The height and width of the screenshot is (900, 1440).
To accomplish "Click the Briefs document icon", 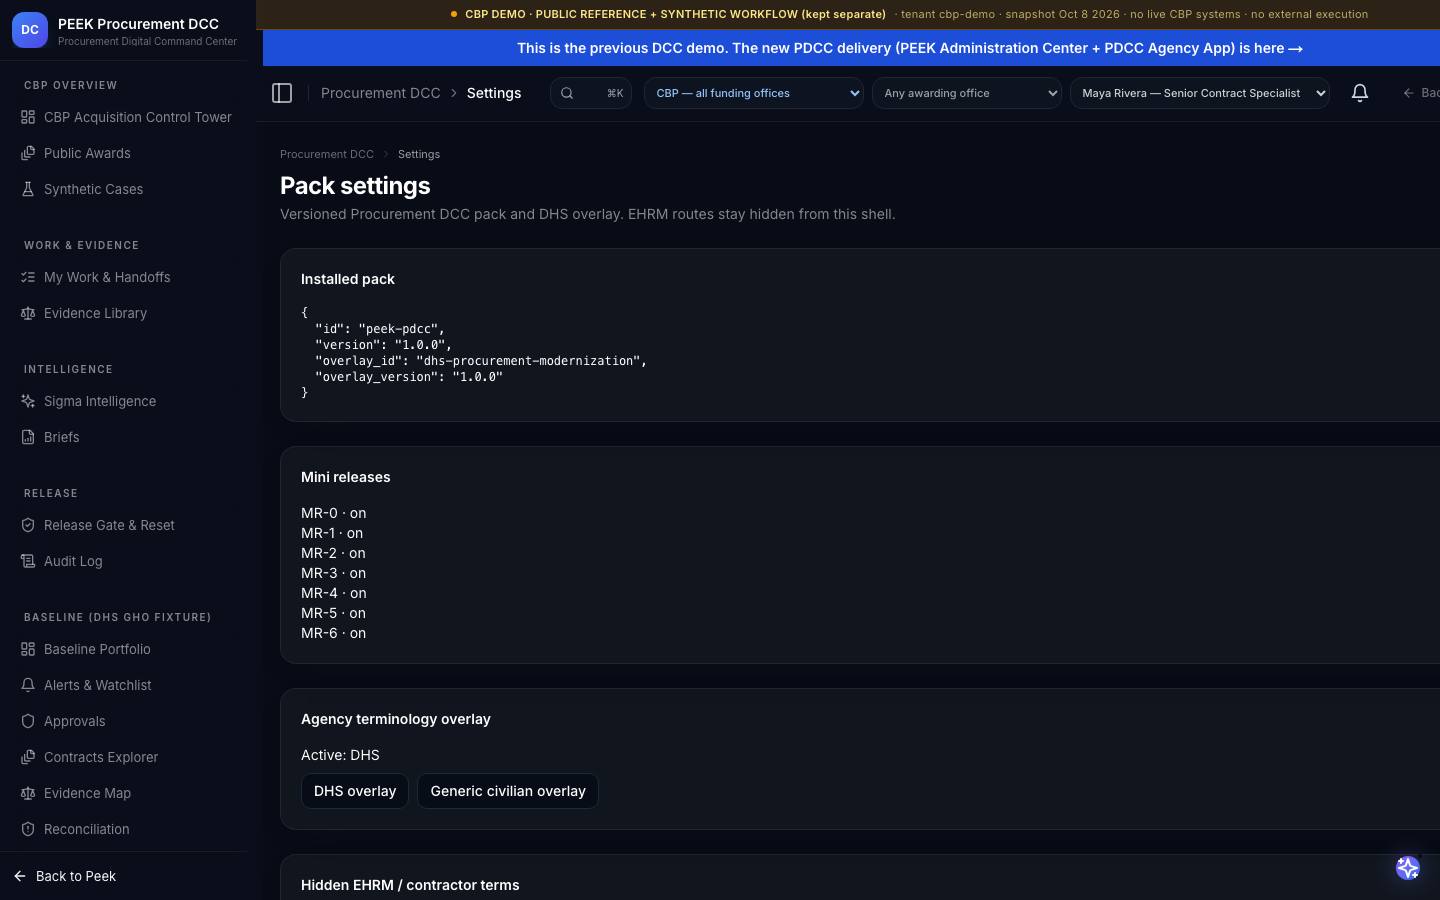I will [x=28, y=437].
